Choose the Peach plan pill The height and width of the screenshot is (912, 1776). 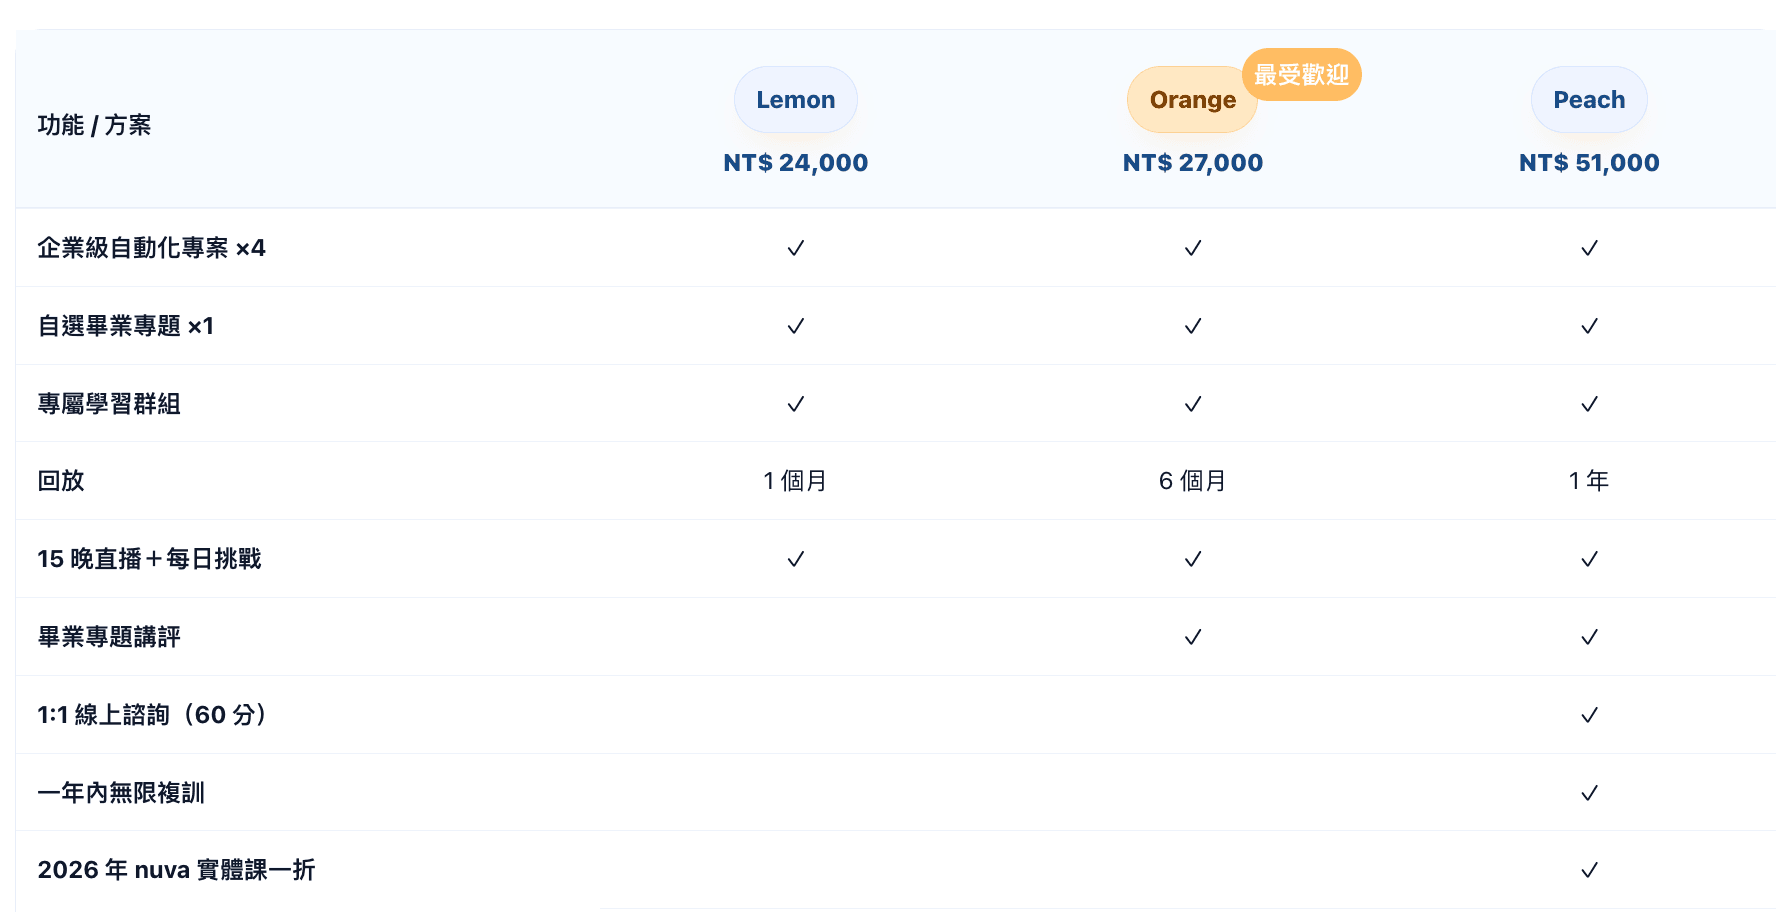(x=1588, y=100)
